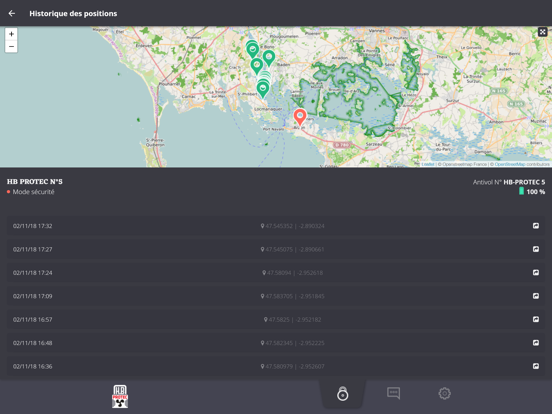Screen dimensions: 552x414
Task: Select the red location marker on the map
Action: point(300,117)
